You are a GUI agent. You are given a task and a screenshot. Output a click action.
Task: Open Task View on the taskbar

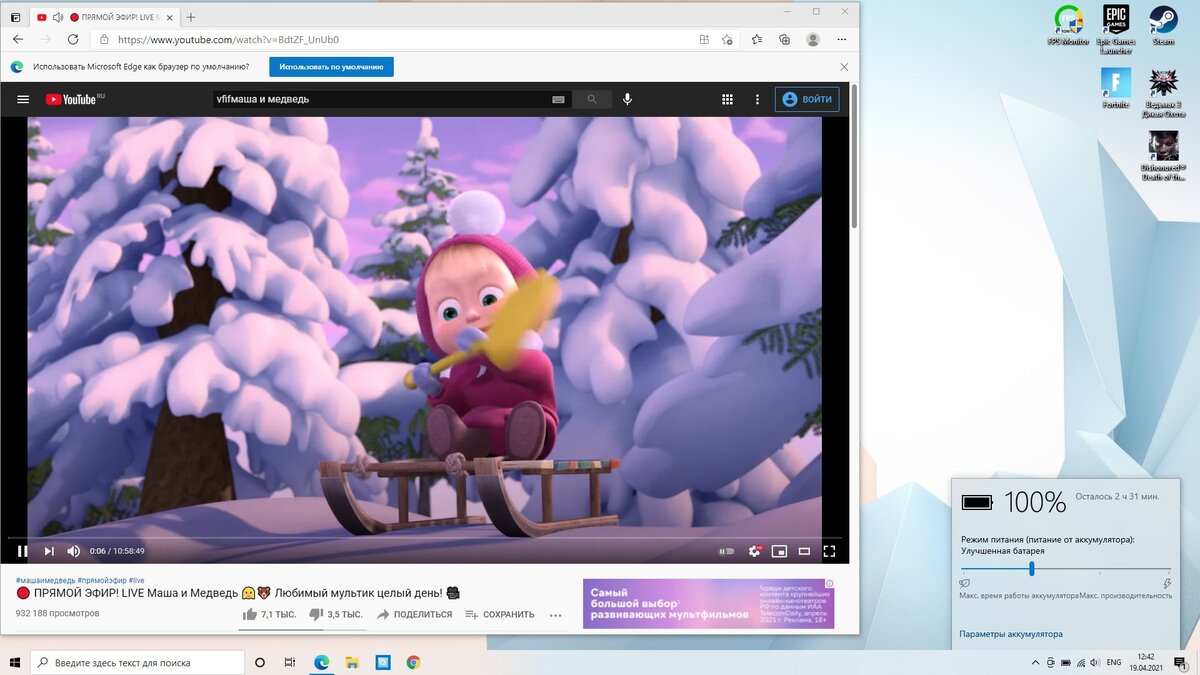click(x=290, y=662)
